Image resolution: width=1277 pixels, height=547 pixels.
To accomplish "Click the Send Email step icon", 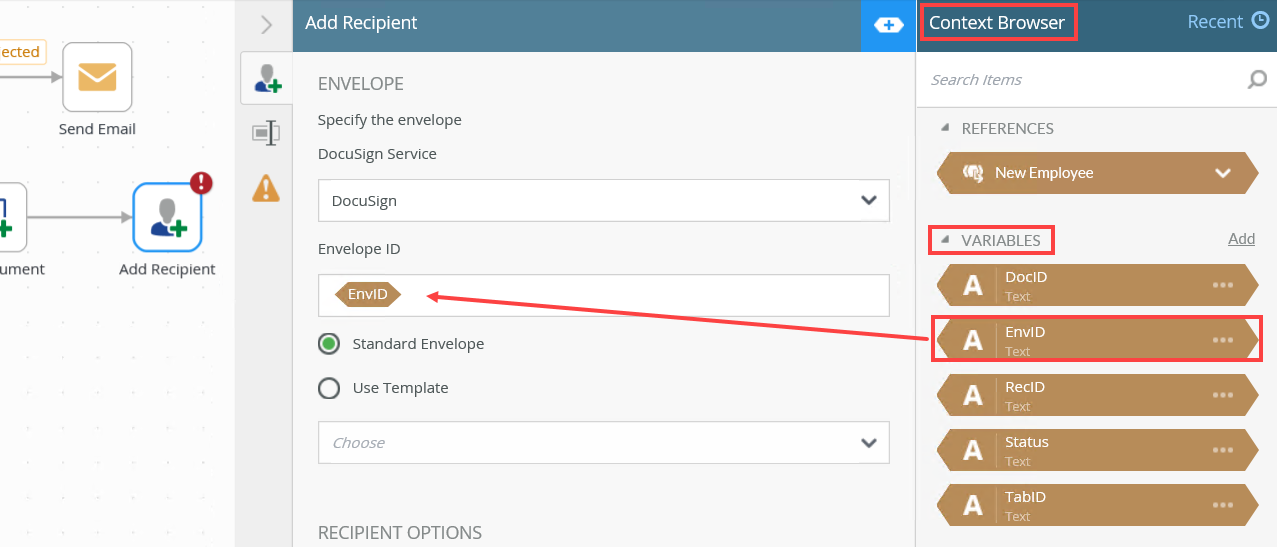I will pos(97,77).
